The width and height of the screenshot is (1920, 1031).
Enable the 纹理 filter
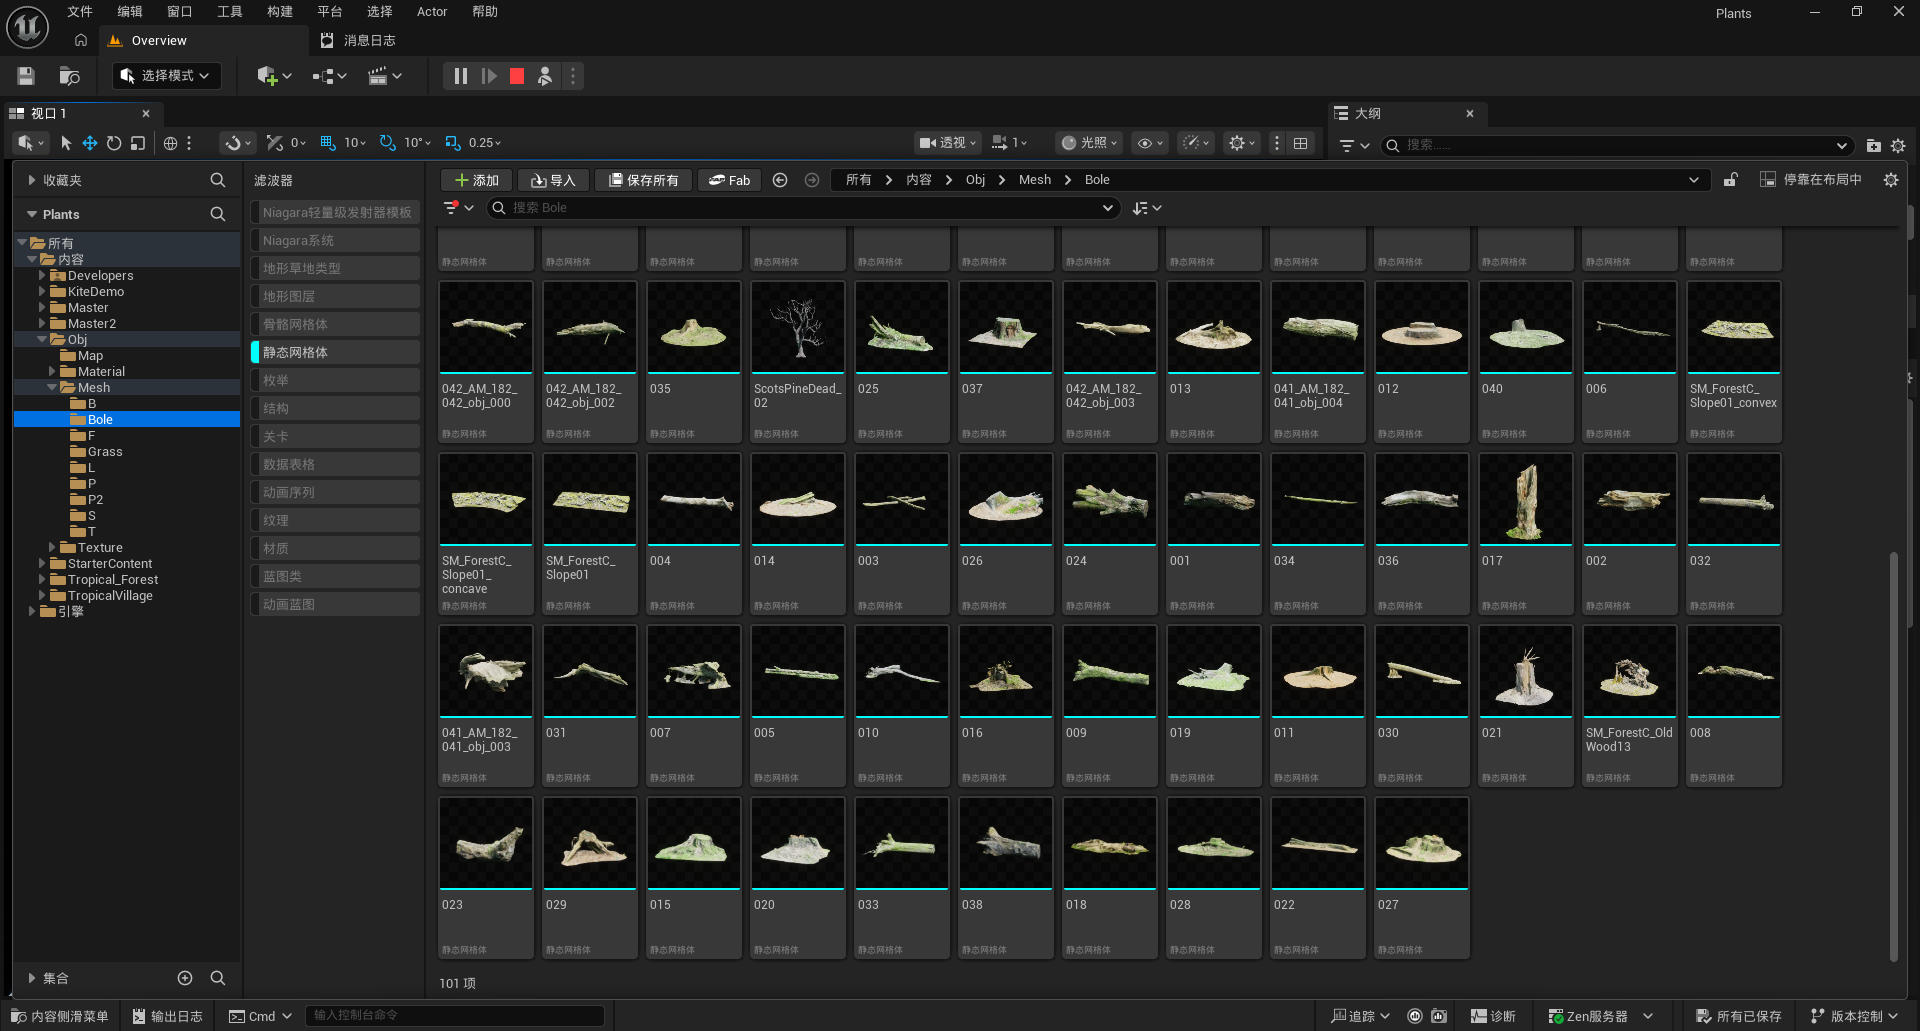coord(335,520)
